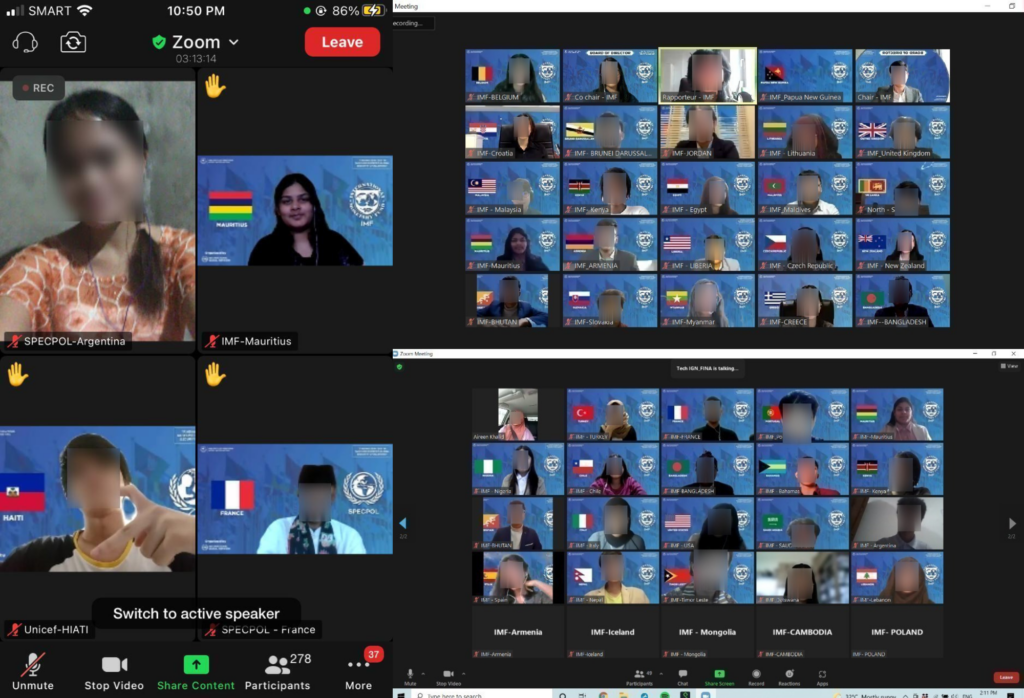
Task: Tap the Switch to active speaker banner
Action: tap(195, 613)
